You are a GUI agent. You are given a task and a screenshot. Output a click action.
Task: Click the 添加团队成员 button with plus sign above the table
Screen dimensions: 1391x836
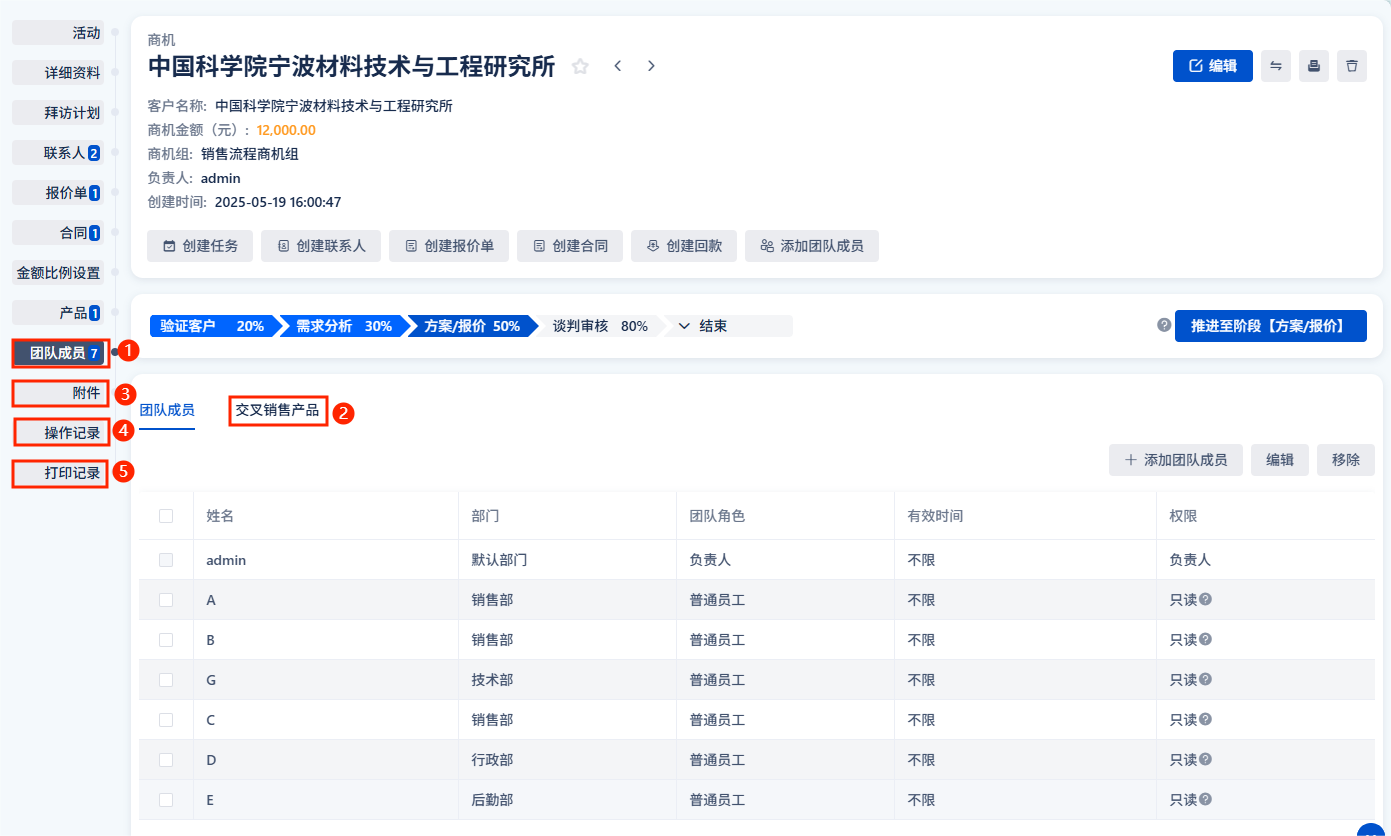(x=1176, y=460)
